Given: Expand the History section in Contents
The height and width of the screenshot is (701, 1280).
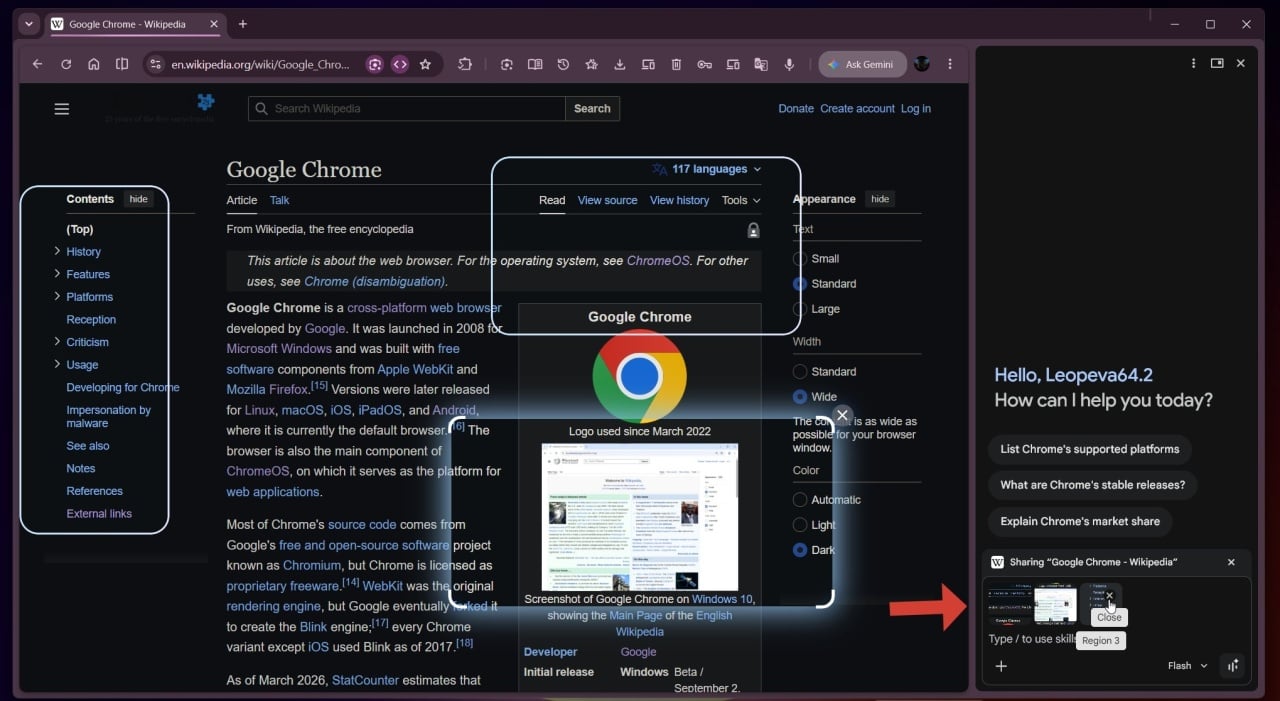Looking at the screenshot, I should (x=57, y=251).
